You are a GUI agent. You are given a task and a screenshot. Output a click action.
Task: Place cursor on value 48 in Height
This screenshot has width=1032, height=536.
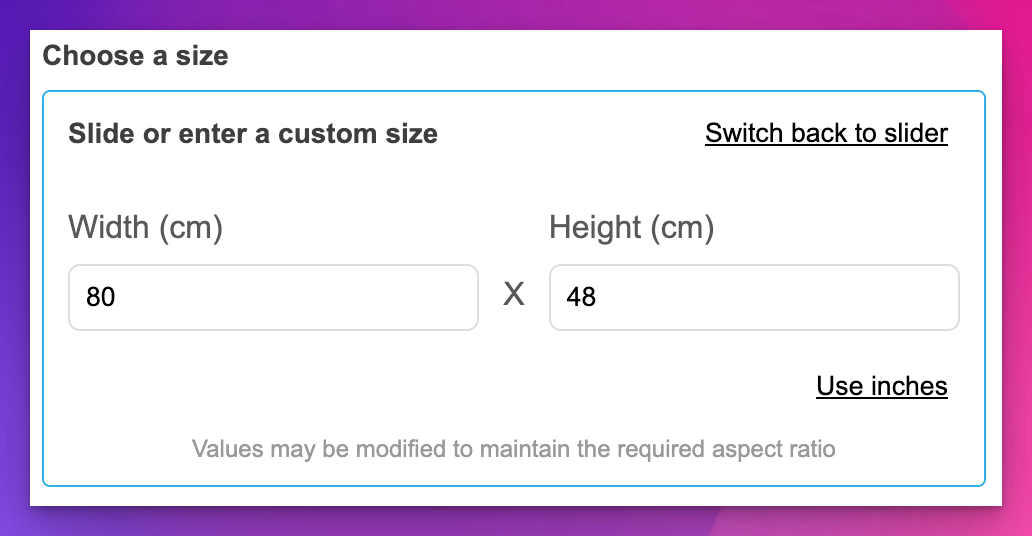(x=581, y=297)
